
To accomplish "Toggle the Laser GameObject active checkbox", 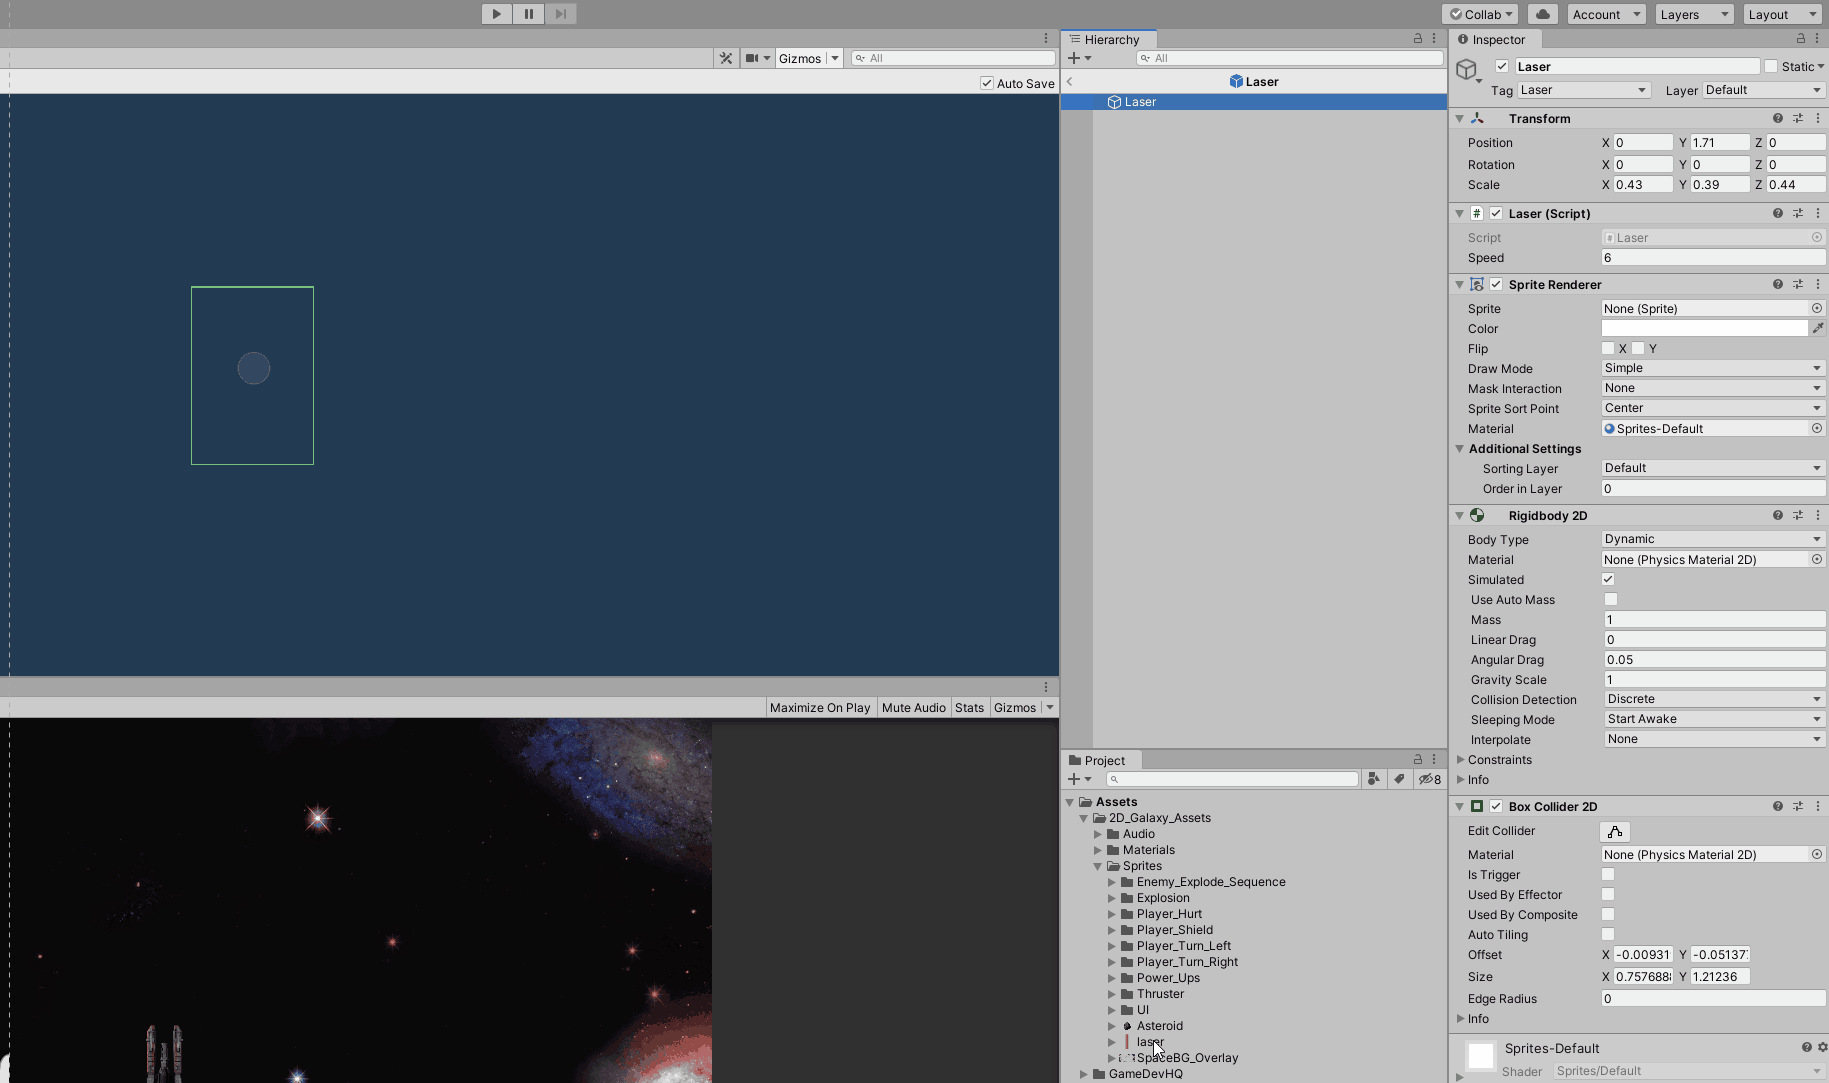I will tap(1502, 66).
